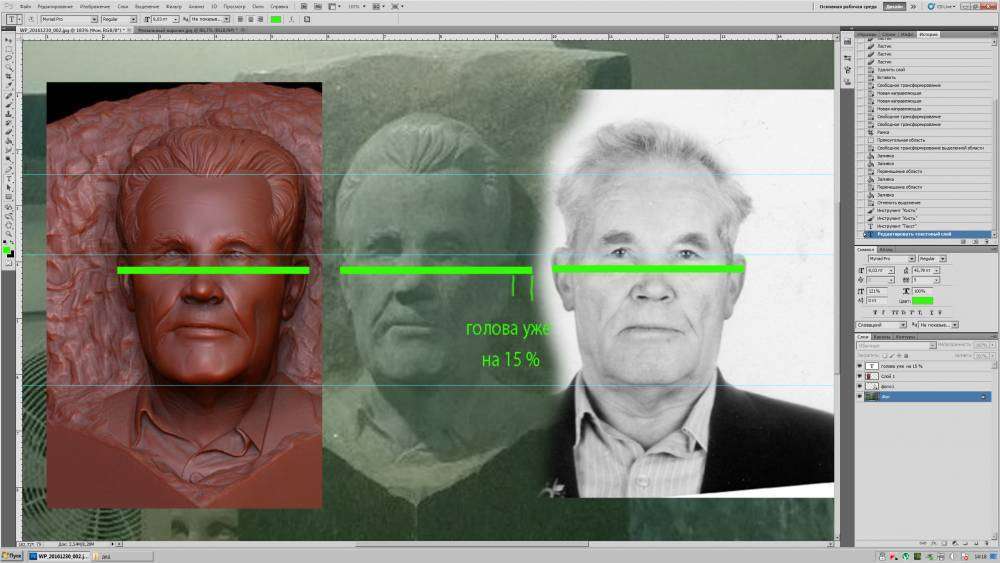Click the 'Дизайн' workspace button
This screenshot has width=1000, height=563.
point(894,6)
